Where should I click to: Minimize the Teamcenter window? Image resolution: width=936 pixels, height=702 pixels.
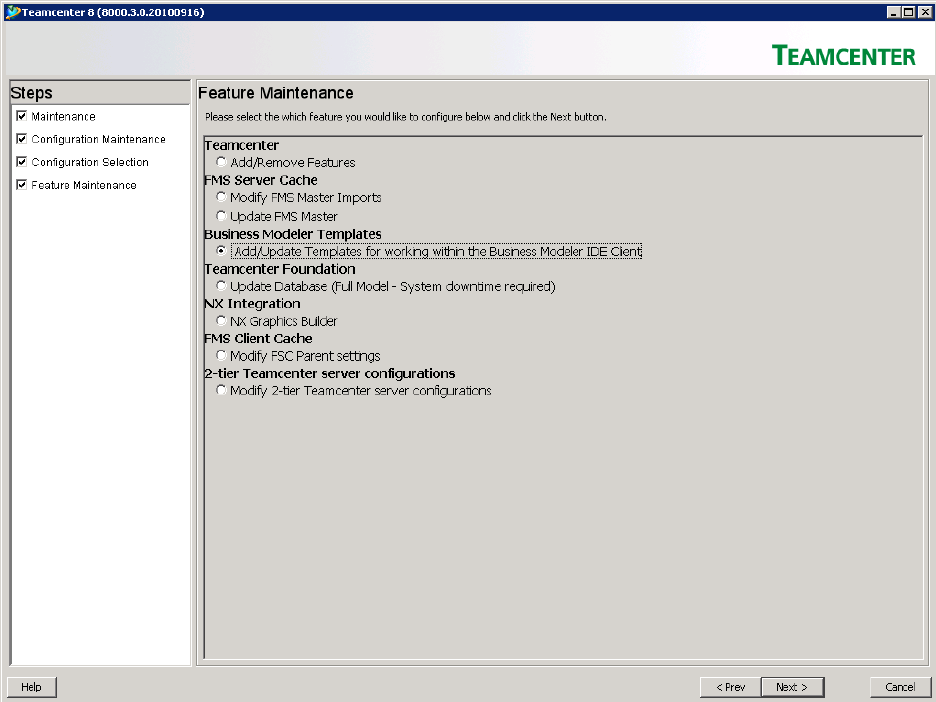(894, 12)
